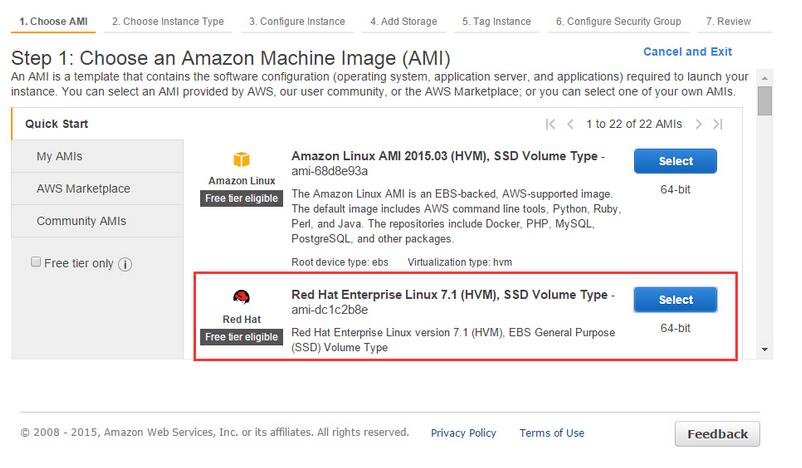Viewport: 802px width, 468px height.
Task: Click the AMI list scrollbar thumb
Action: tap(765, 101)
